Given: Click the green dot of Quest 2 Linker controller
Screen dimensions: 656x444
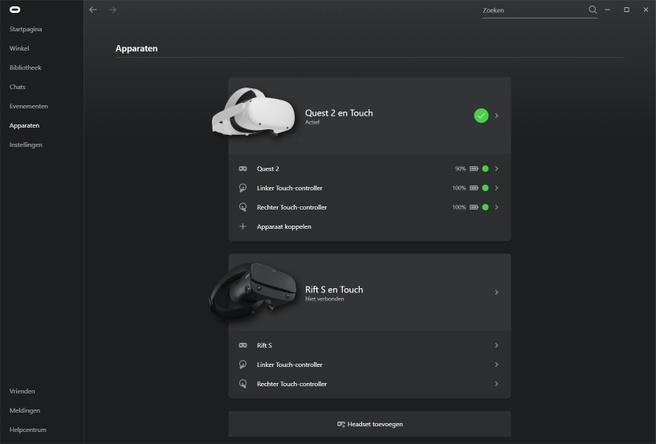Looking at the screenshot, I should [x=485, y=188].
